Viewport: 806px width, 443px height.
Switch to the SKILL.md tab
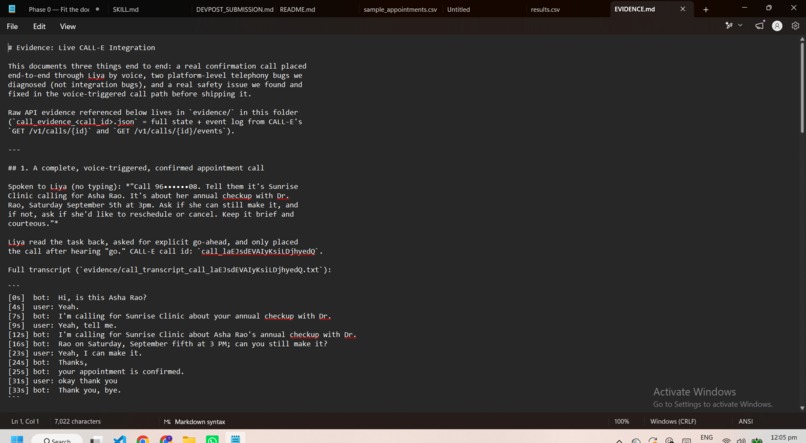coord(125,9)
